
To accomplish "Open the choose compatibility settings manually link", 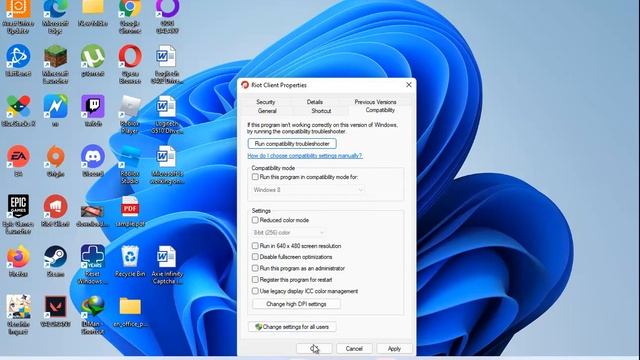I will pos(304,156).
